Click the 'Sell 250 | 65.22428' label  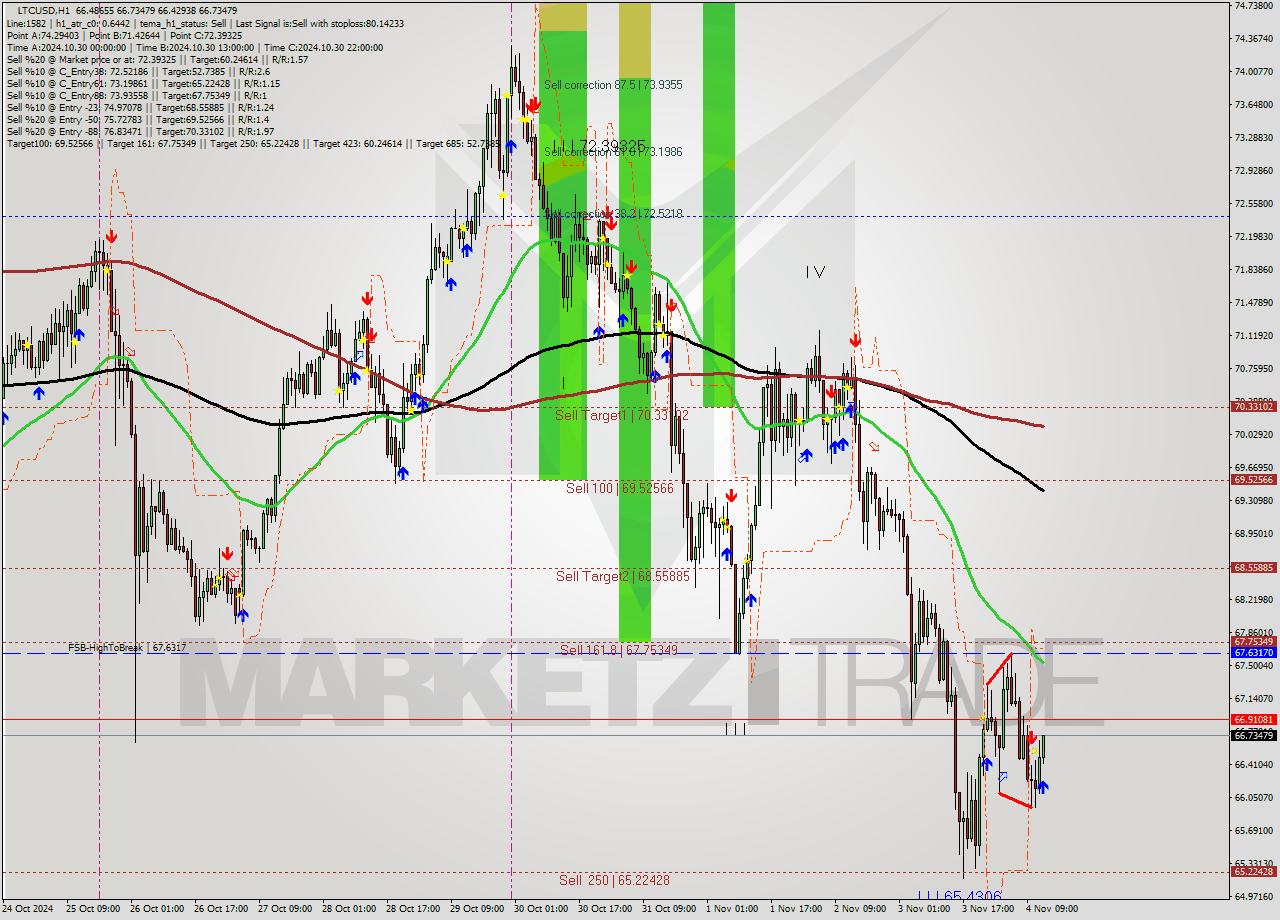[x=614, y=880]
